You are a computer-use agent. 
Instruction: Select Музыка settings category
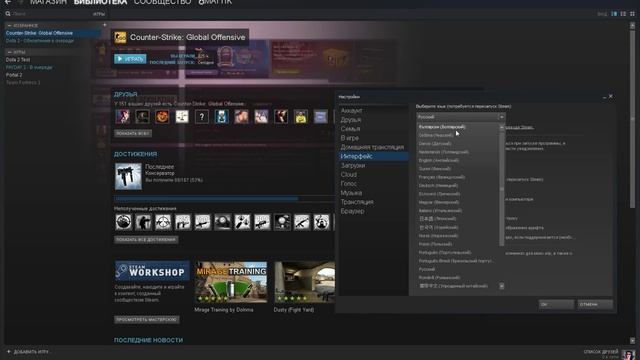click(351, 193)
